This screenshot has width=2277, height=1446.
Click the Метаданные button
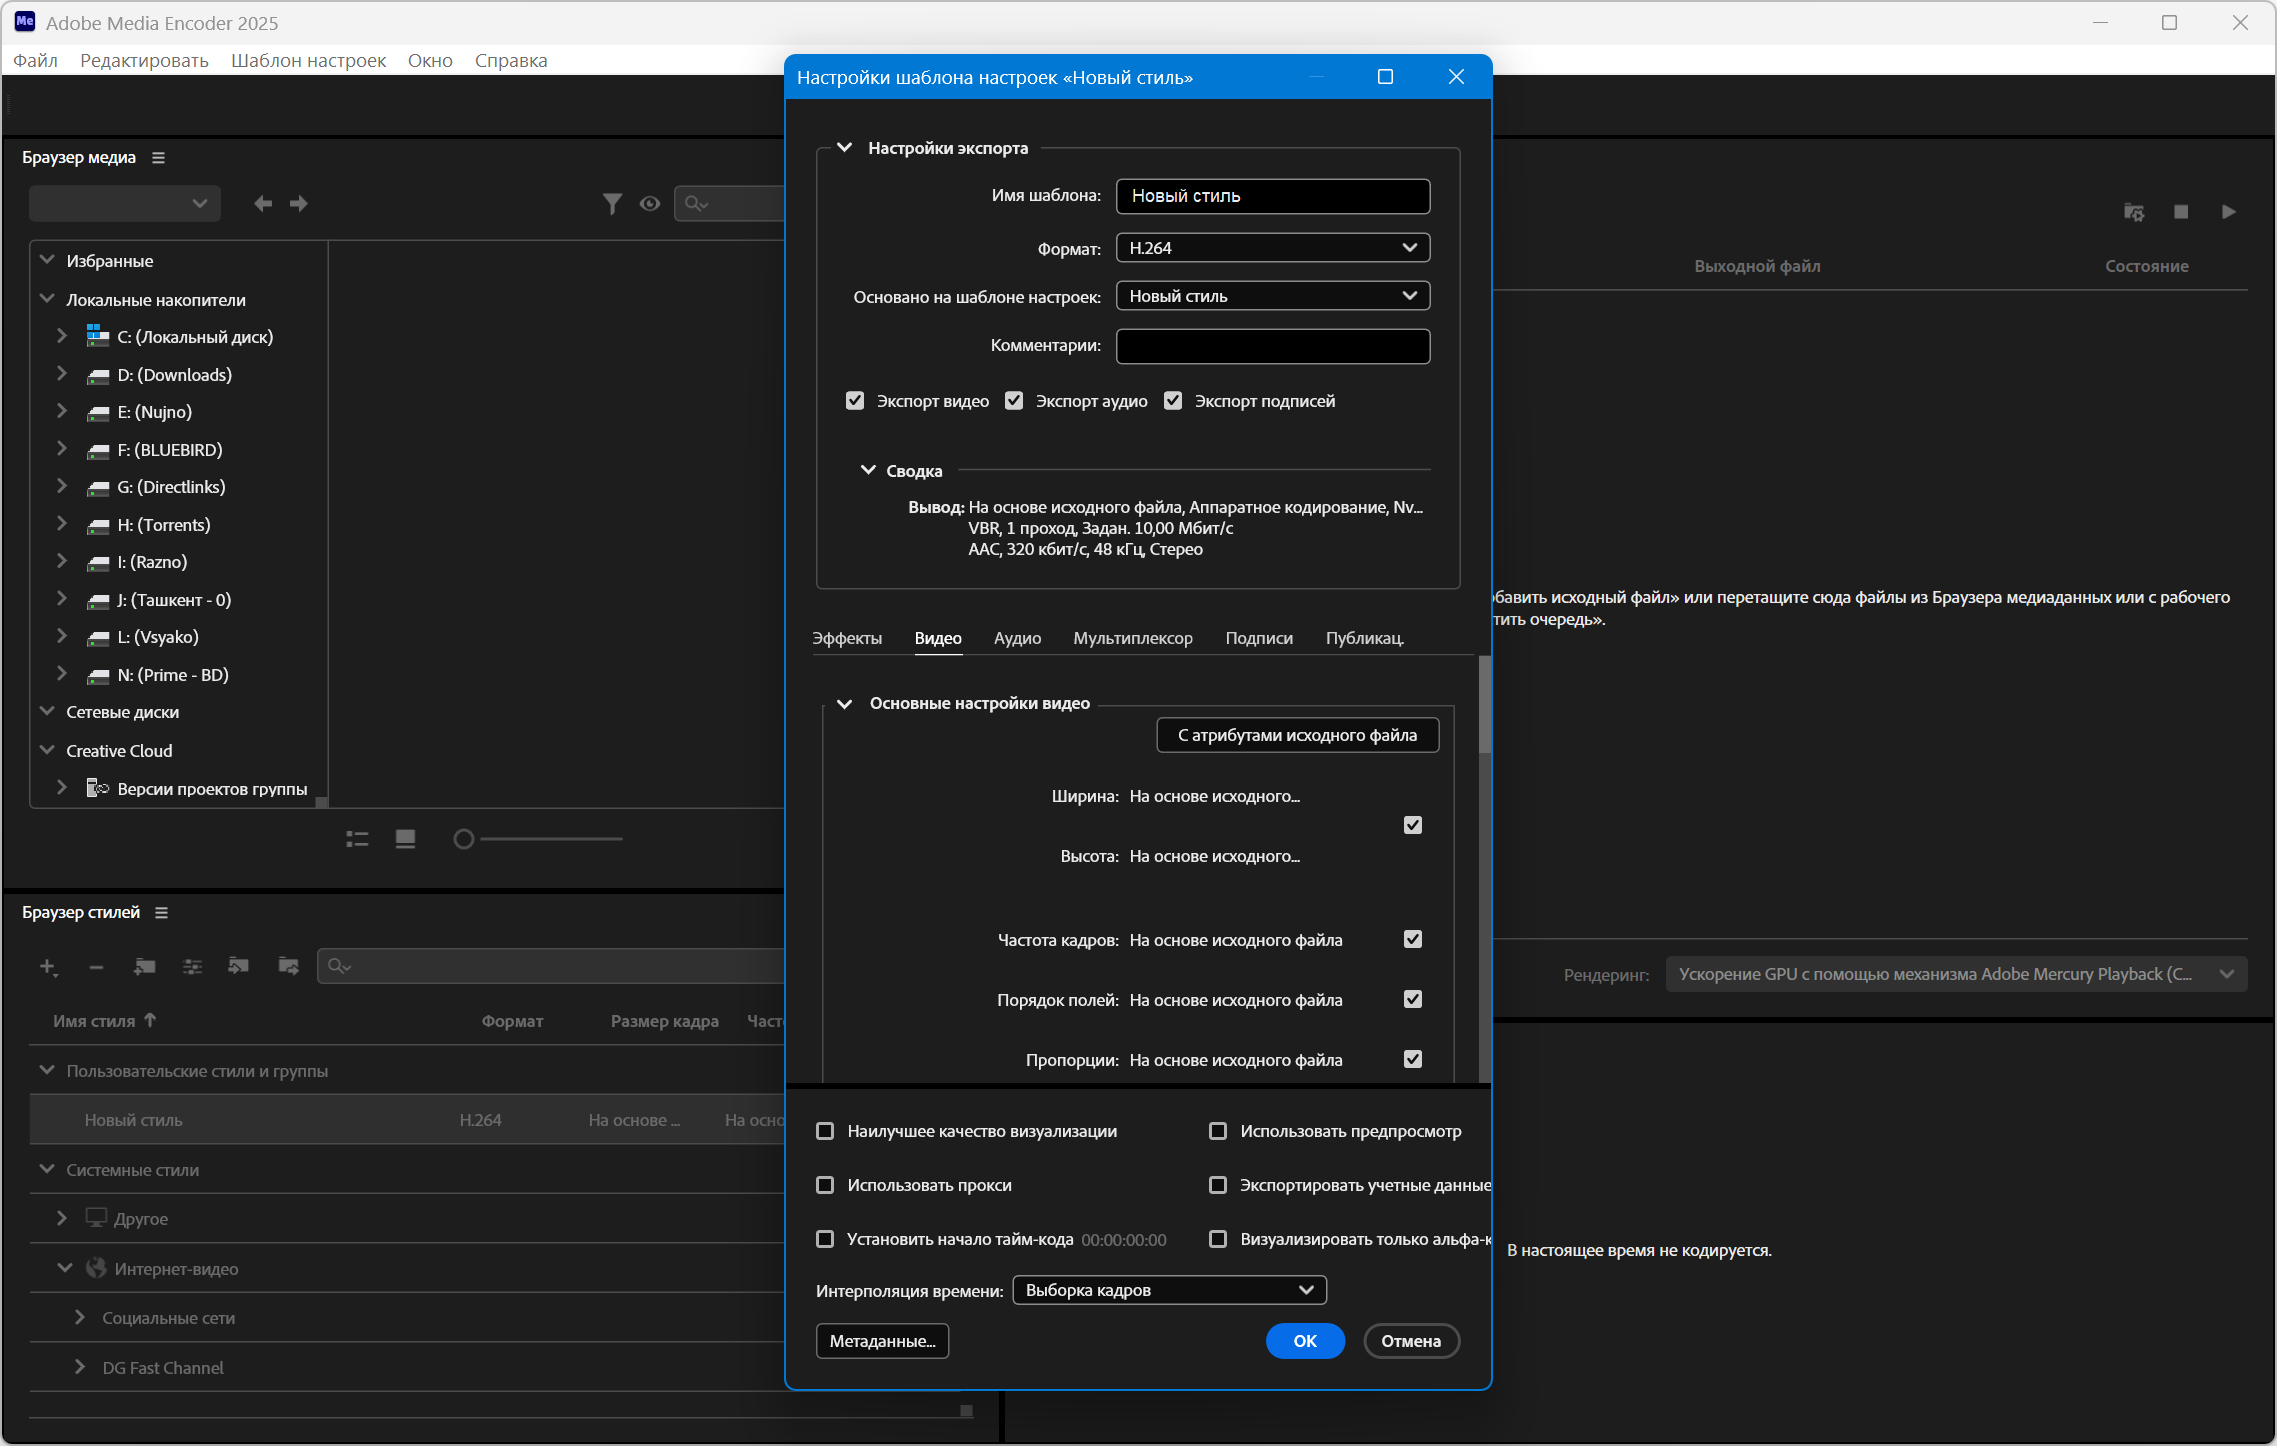(x=882, y=1341)
